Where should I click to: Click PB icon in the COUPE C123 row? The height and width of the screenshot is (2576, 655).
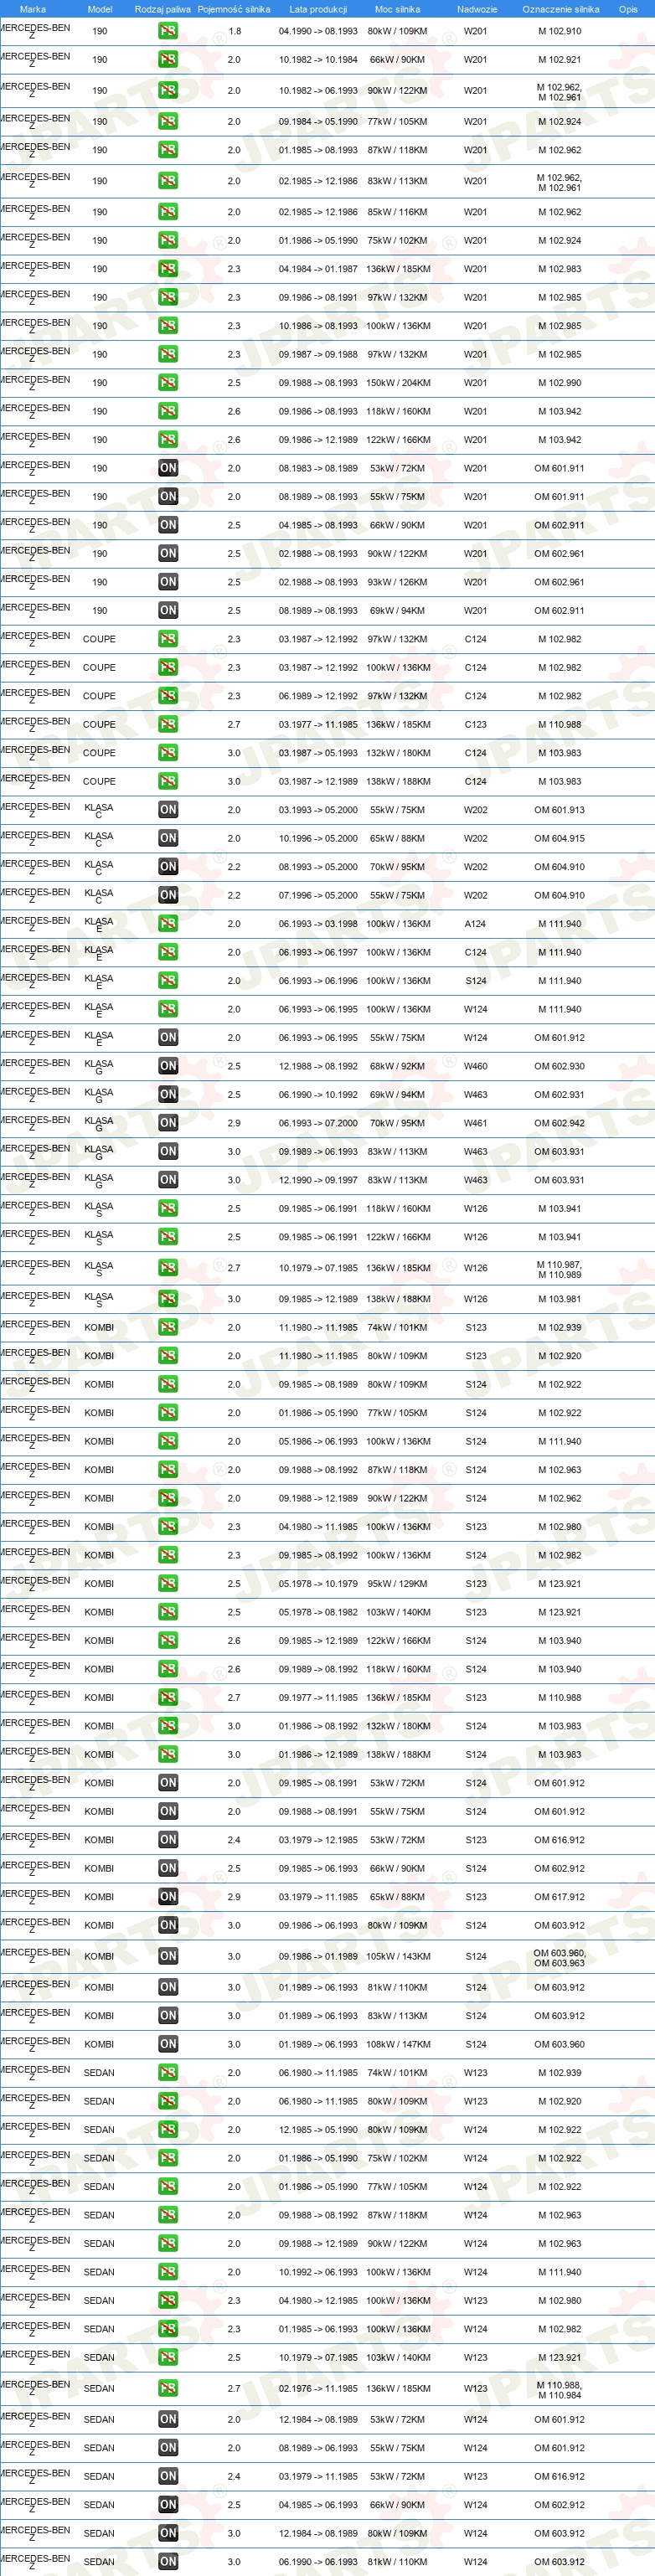(168, 724)
